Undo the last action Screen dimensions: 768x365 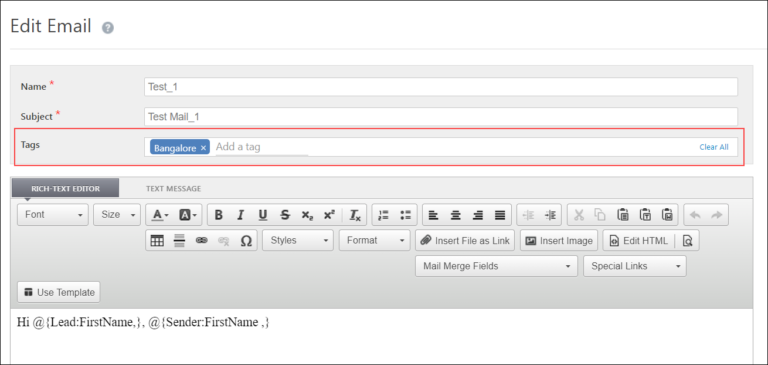click(695, 215)
